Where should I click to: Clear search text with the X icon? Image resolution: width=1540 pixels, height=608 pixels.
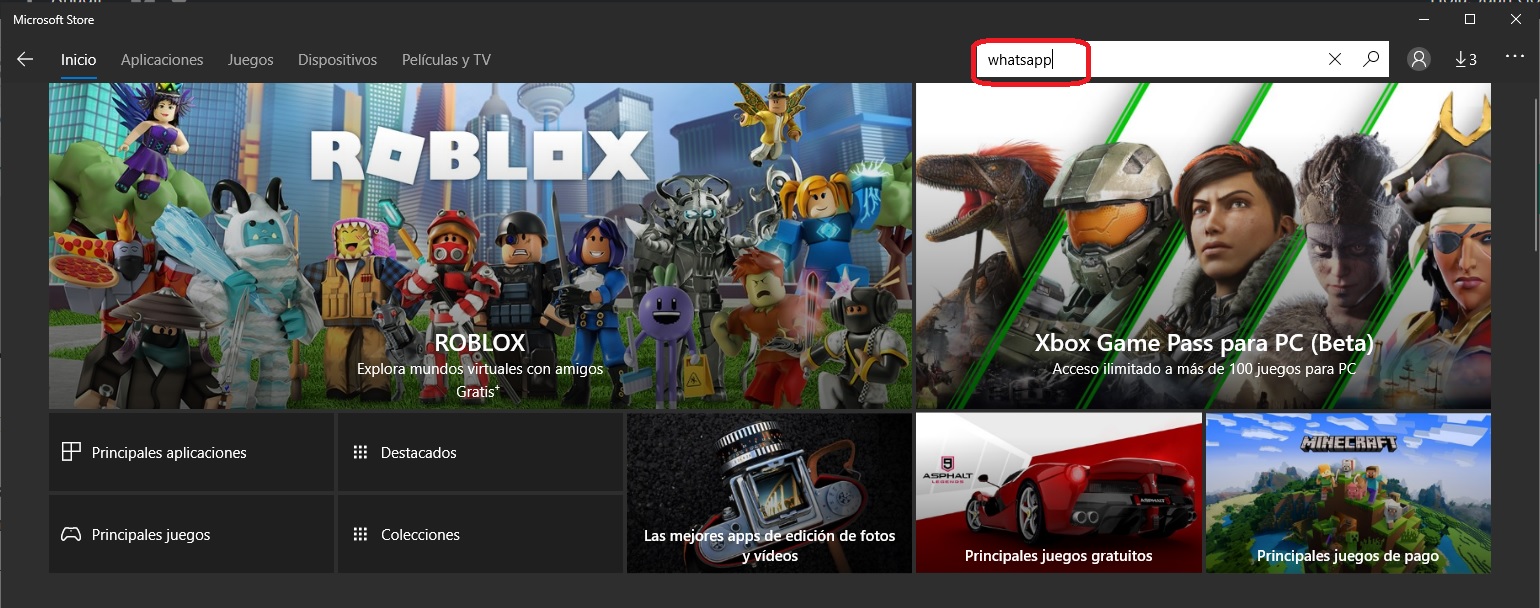(1334, 60)
